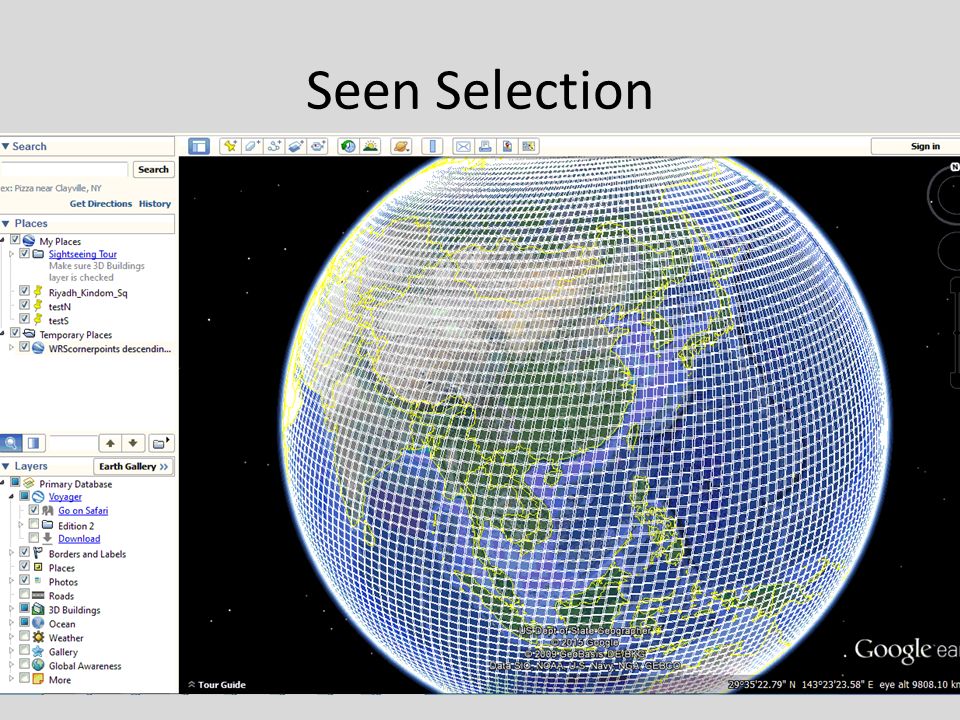Expand the 3D Buildings layer
The width and height of the screenshot is (960, 720).
tap(11, 609)
